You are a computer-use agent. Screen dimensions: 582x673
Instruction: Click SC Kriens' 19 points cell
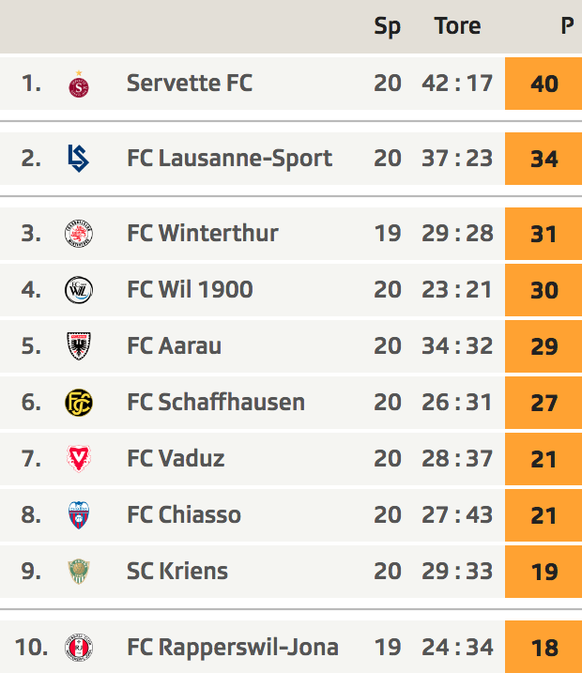pyautogui.click(x=543, y=571)
